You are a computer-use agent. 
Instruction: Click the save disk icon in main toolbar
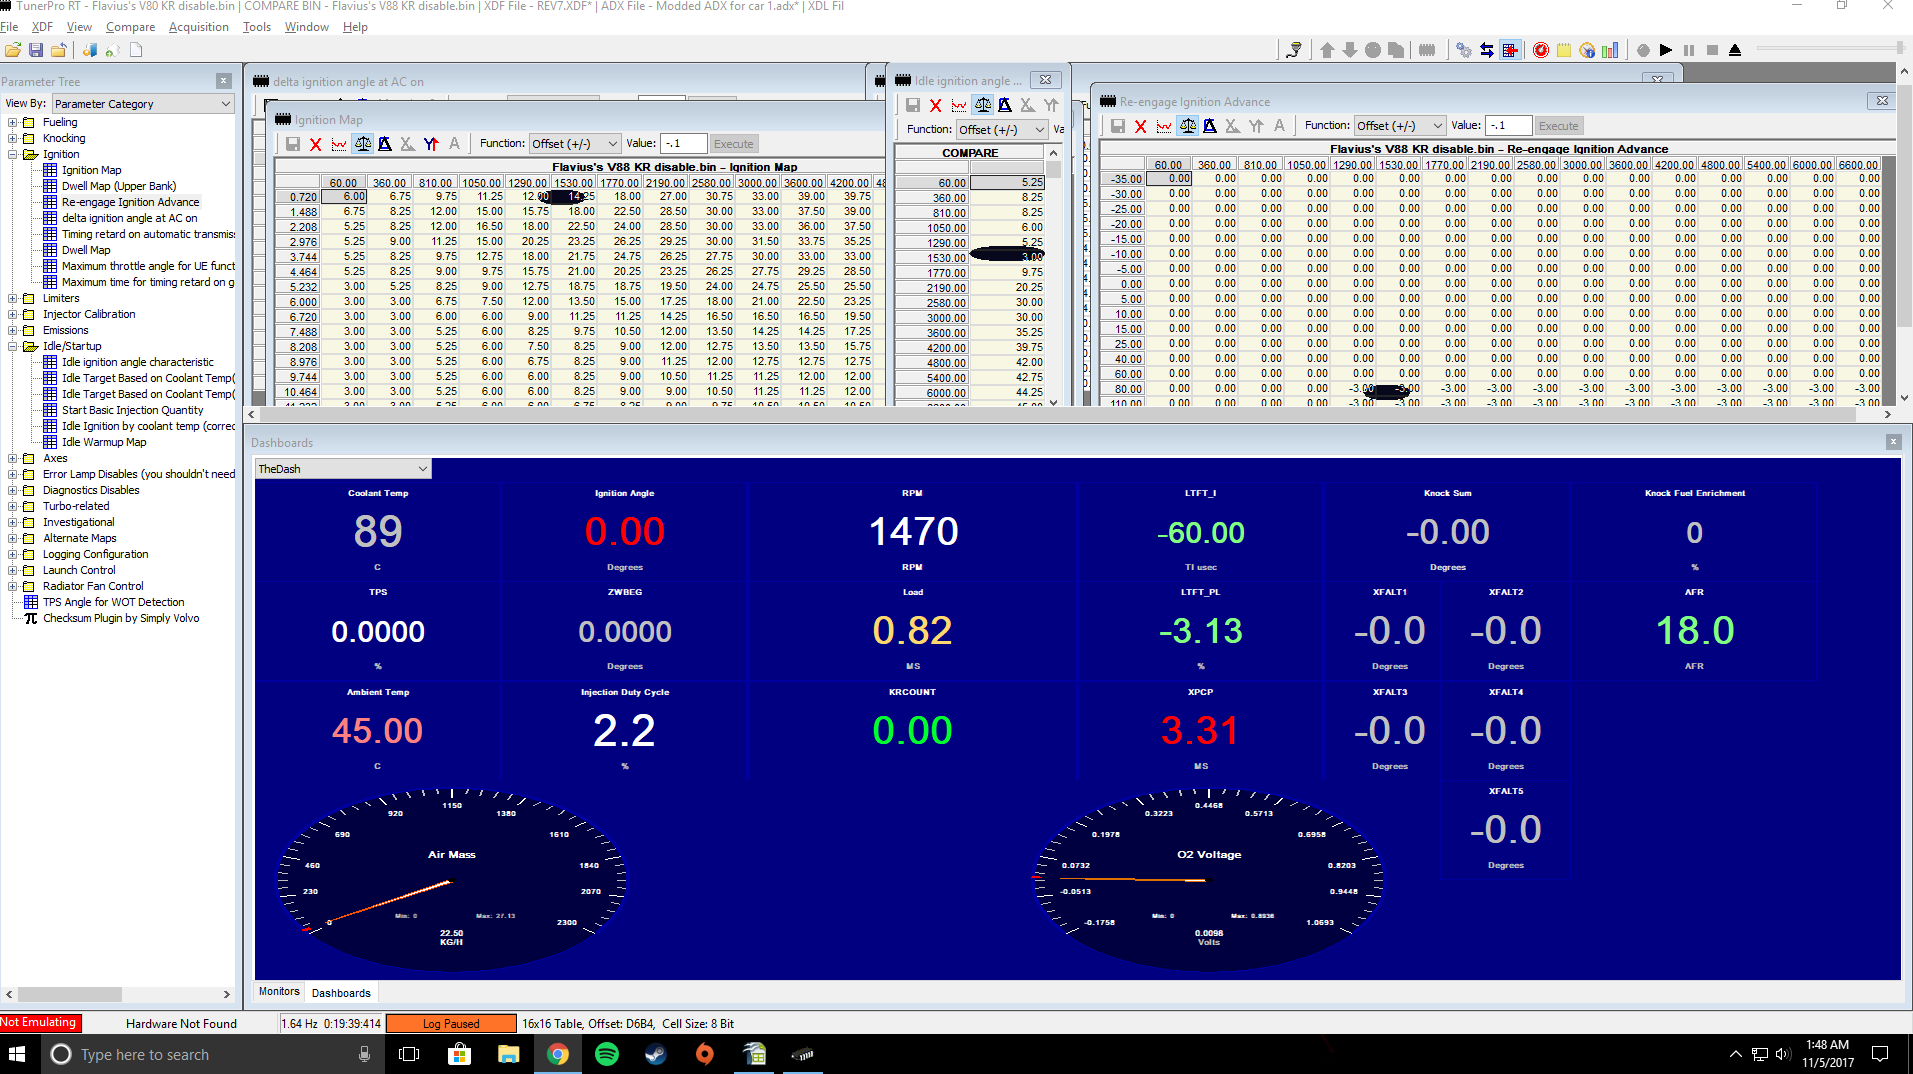pos(36,50)
